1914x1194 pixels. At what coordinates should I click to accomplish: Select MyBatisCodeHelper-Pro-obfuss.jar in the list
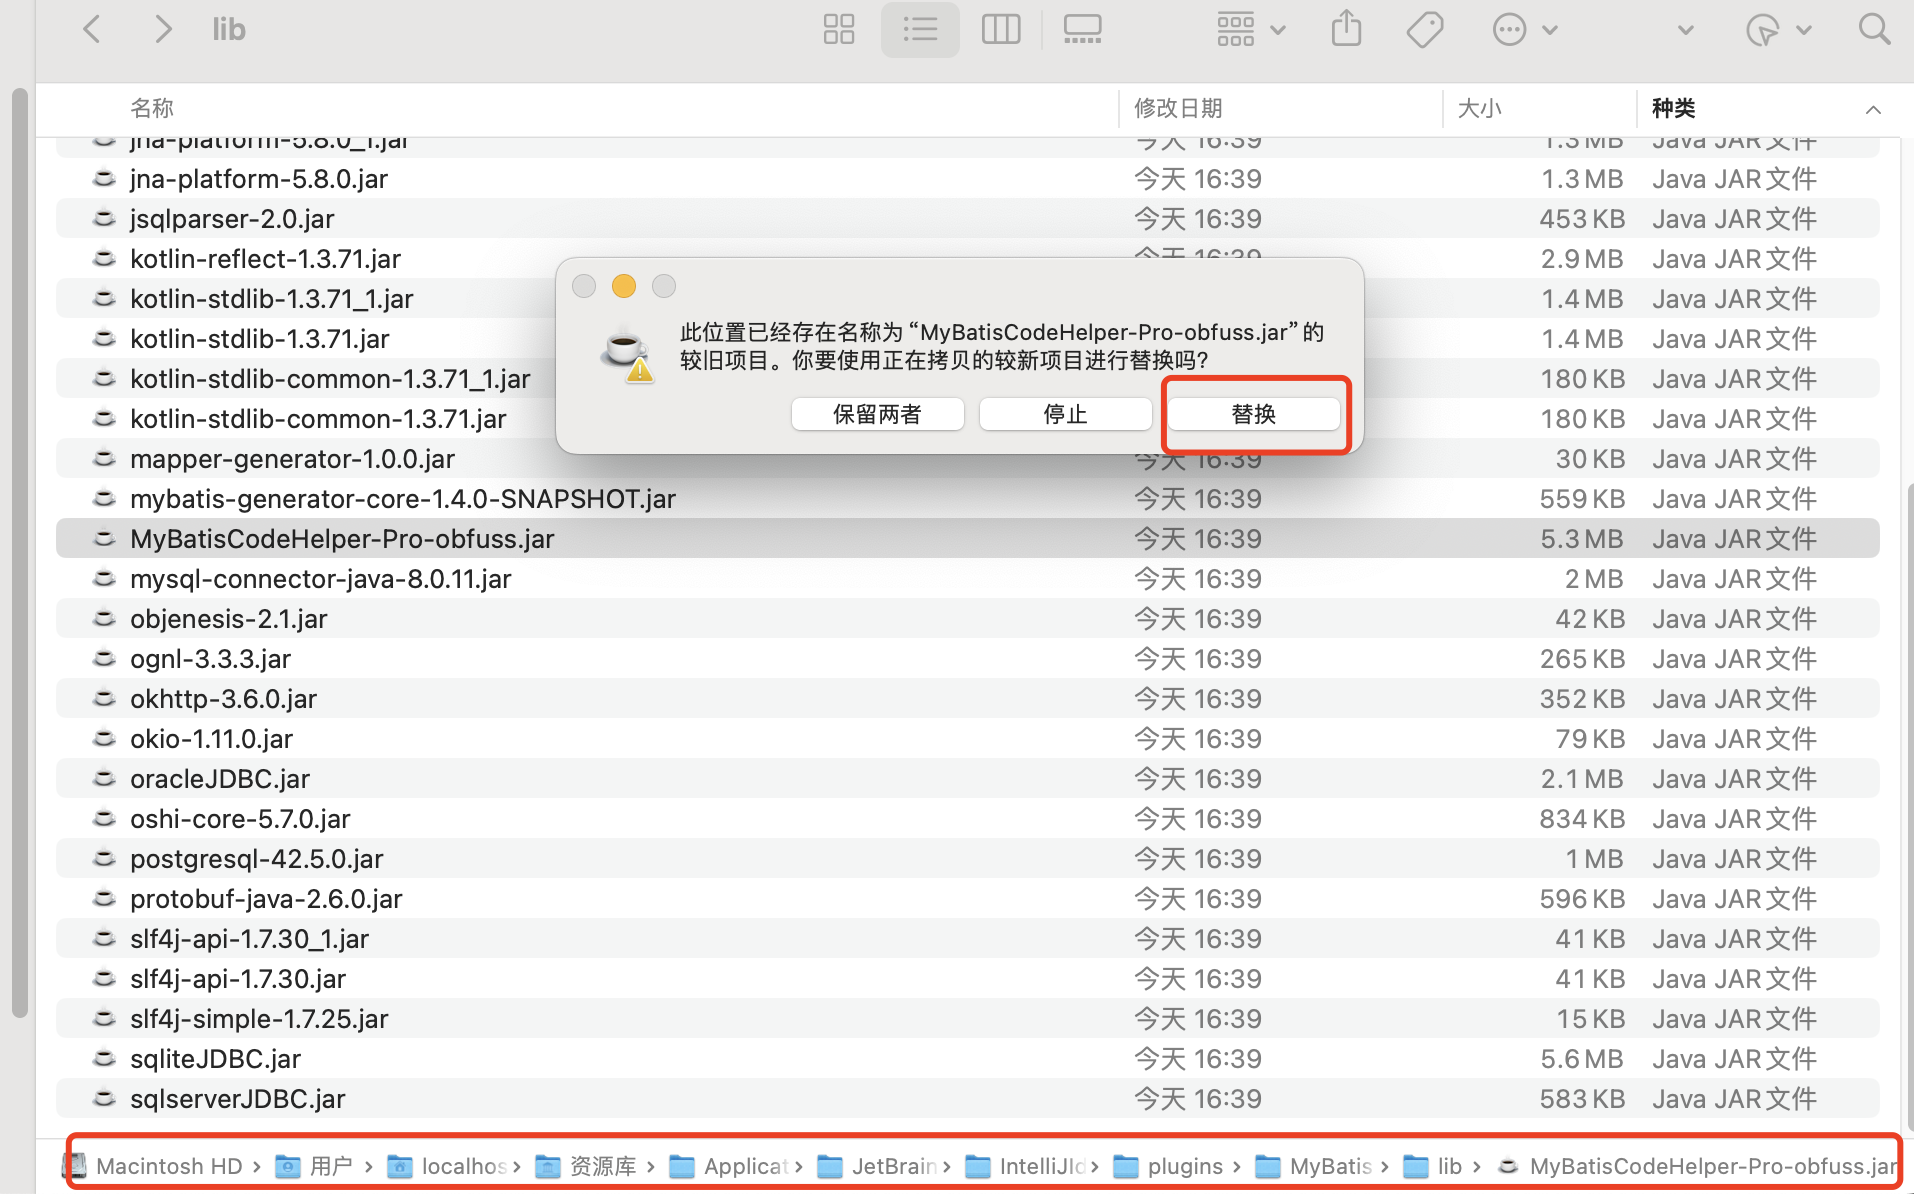tap(968, 539)
